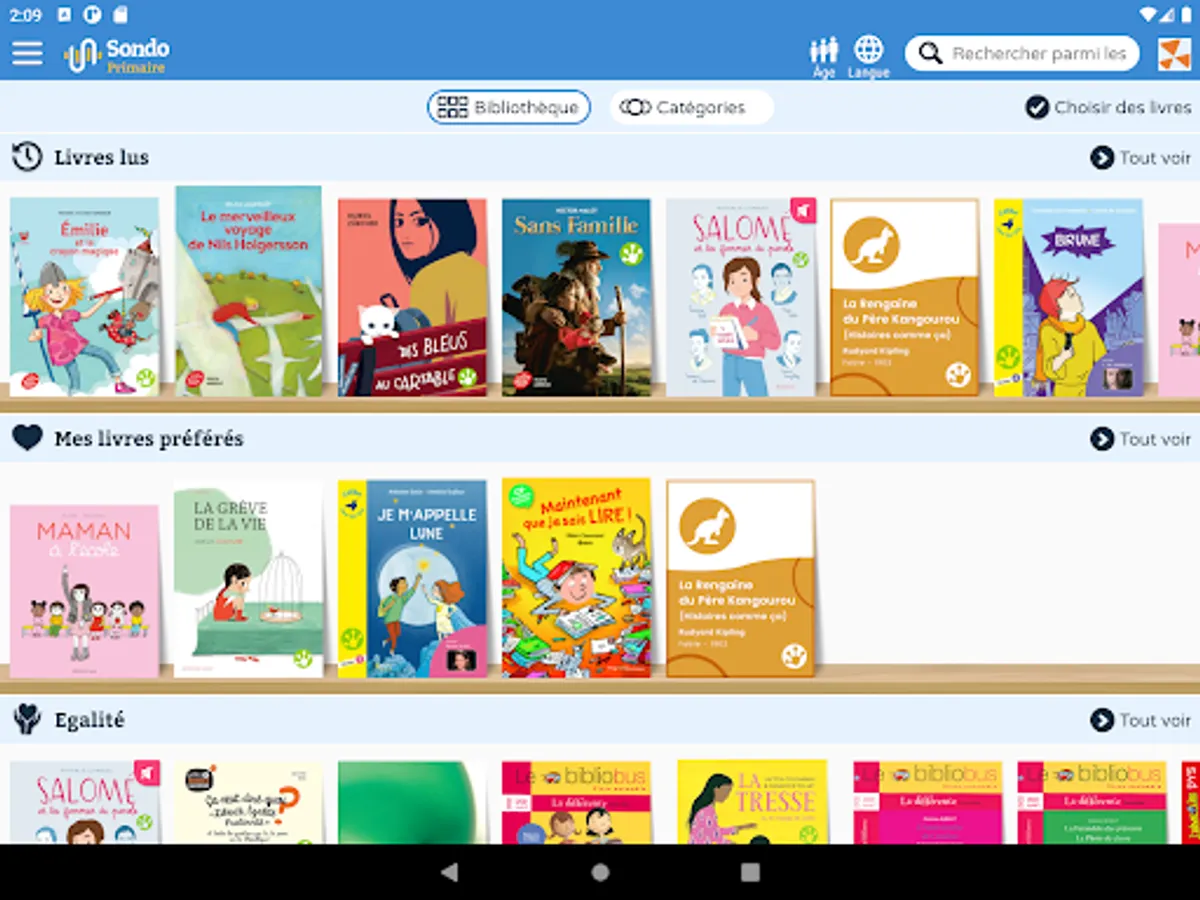Tap the Android recent apps button

click(x=750, y=872)
